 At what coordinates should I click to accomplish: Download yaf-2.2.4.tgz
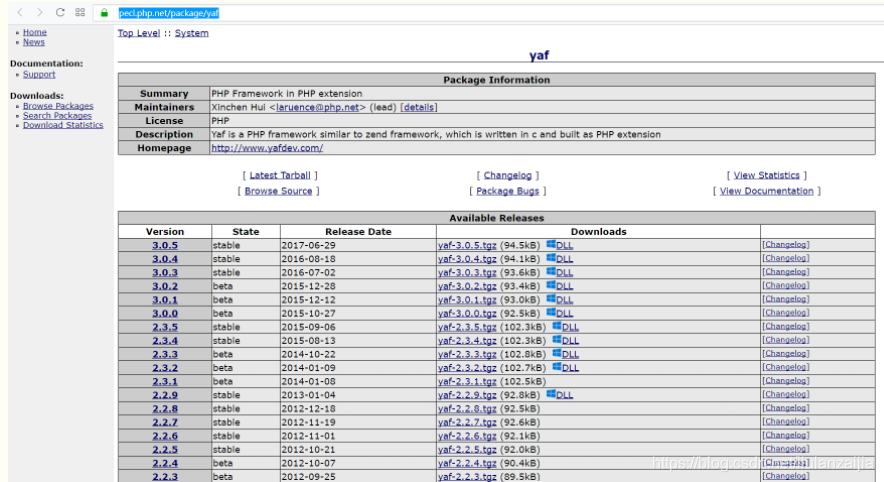pyautogui.click(x=467, y=463)
